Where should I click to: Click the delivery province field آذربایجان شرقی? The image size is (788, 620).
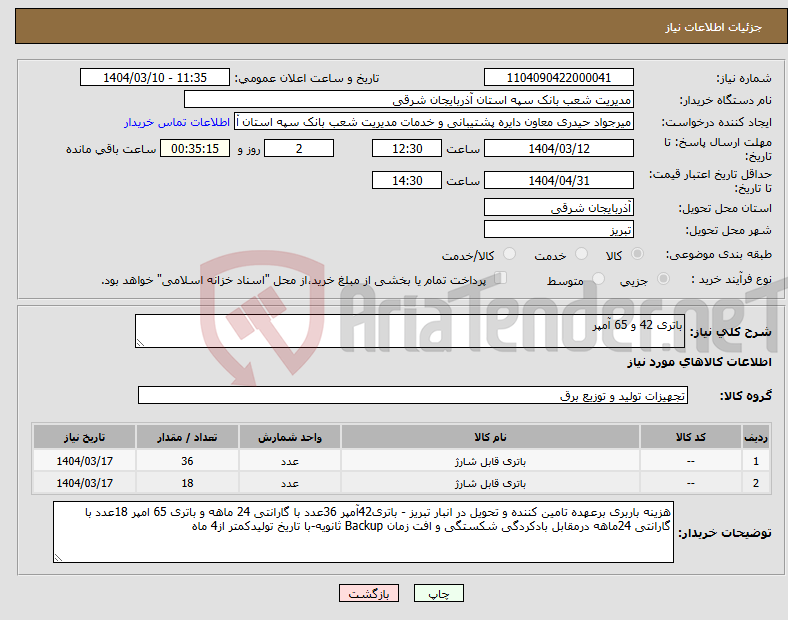(558, 207)
